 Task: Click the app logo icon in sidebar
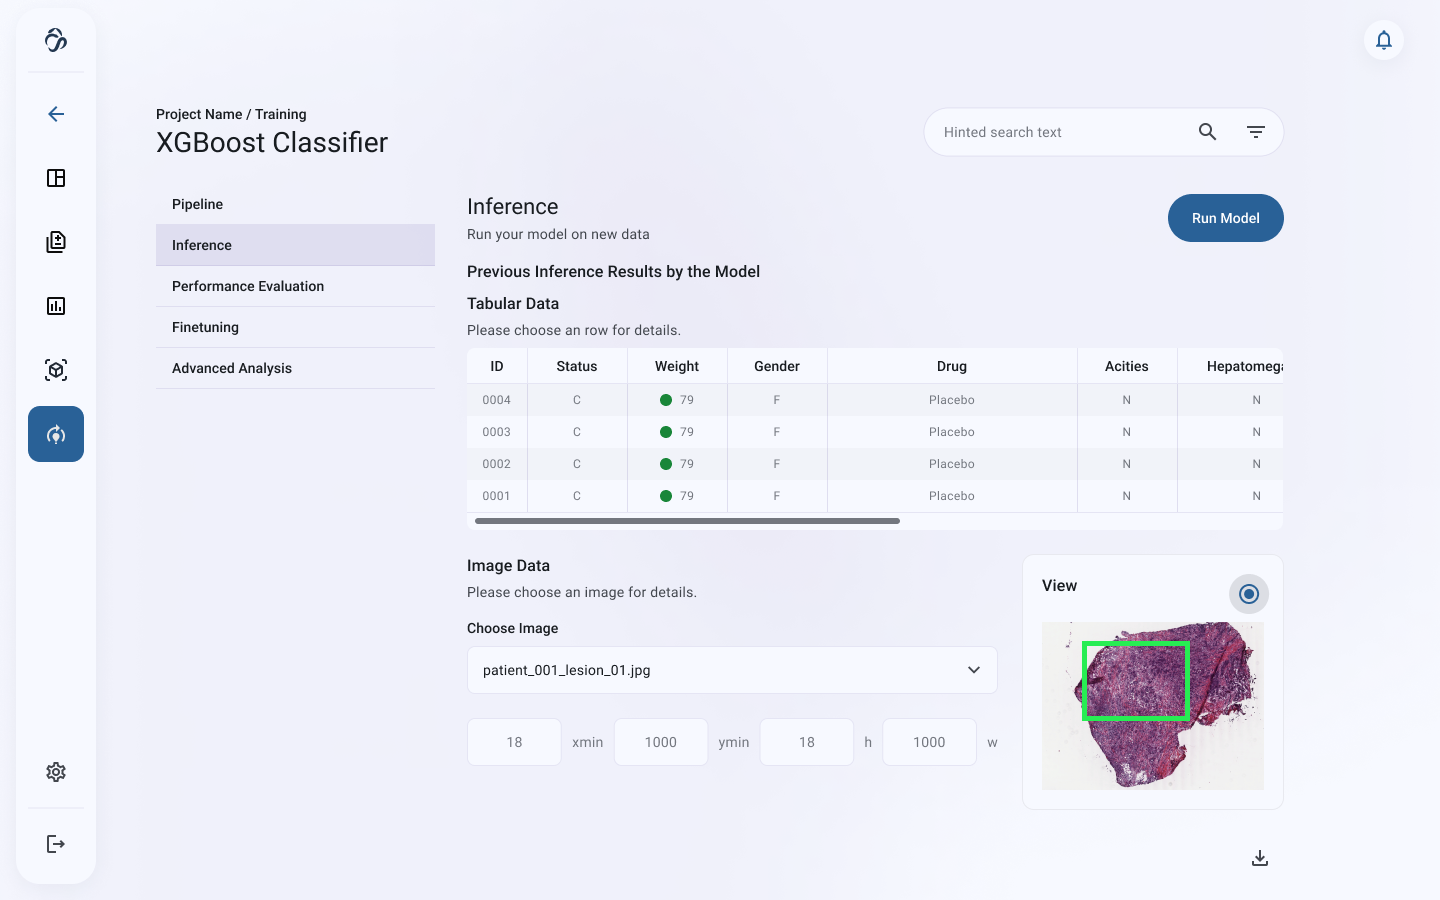pos(56,40)
